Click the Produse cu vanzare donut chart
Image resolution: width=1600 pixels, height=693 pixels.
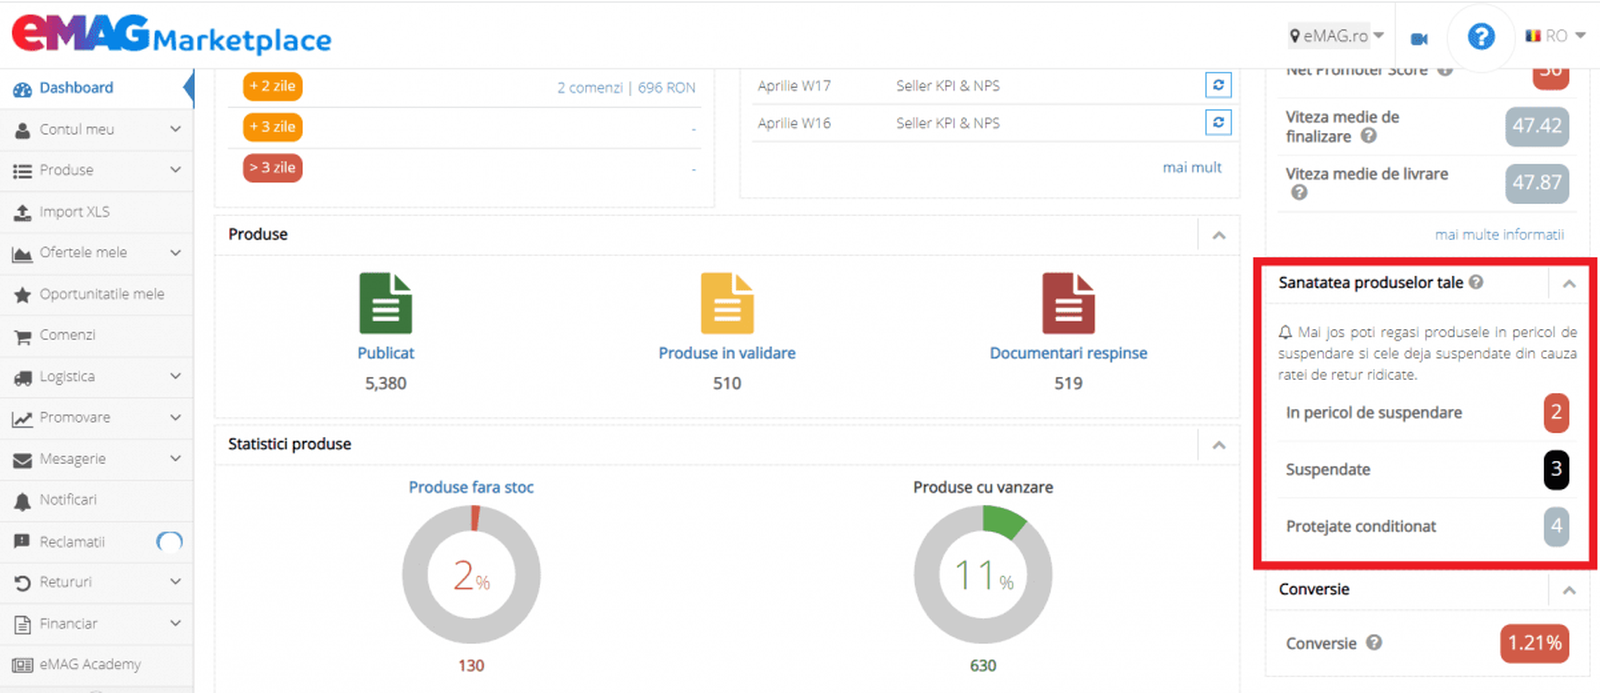tap(983, 574)
